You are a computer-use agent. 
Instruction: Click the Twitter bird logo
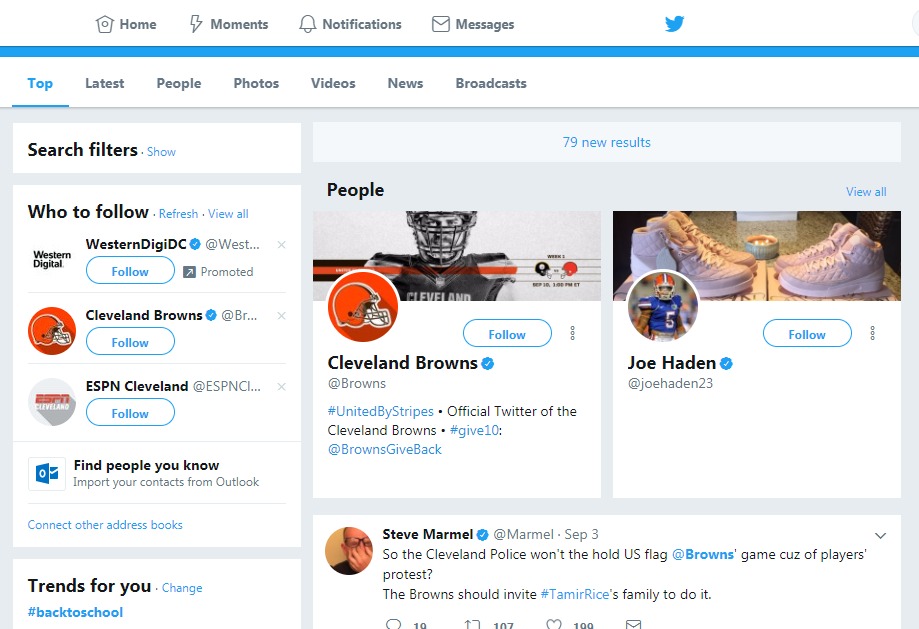tap(674, 24)
